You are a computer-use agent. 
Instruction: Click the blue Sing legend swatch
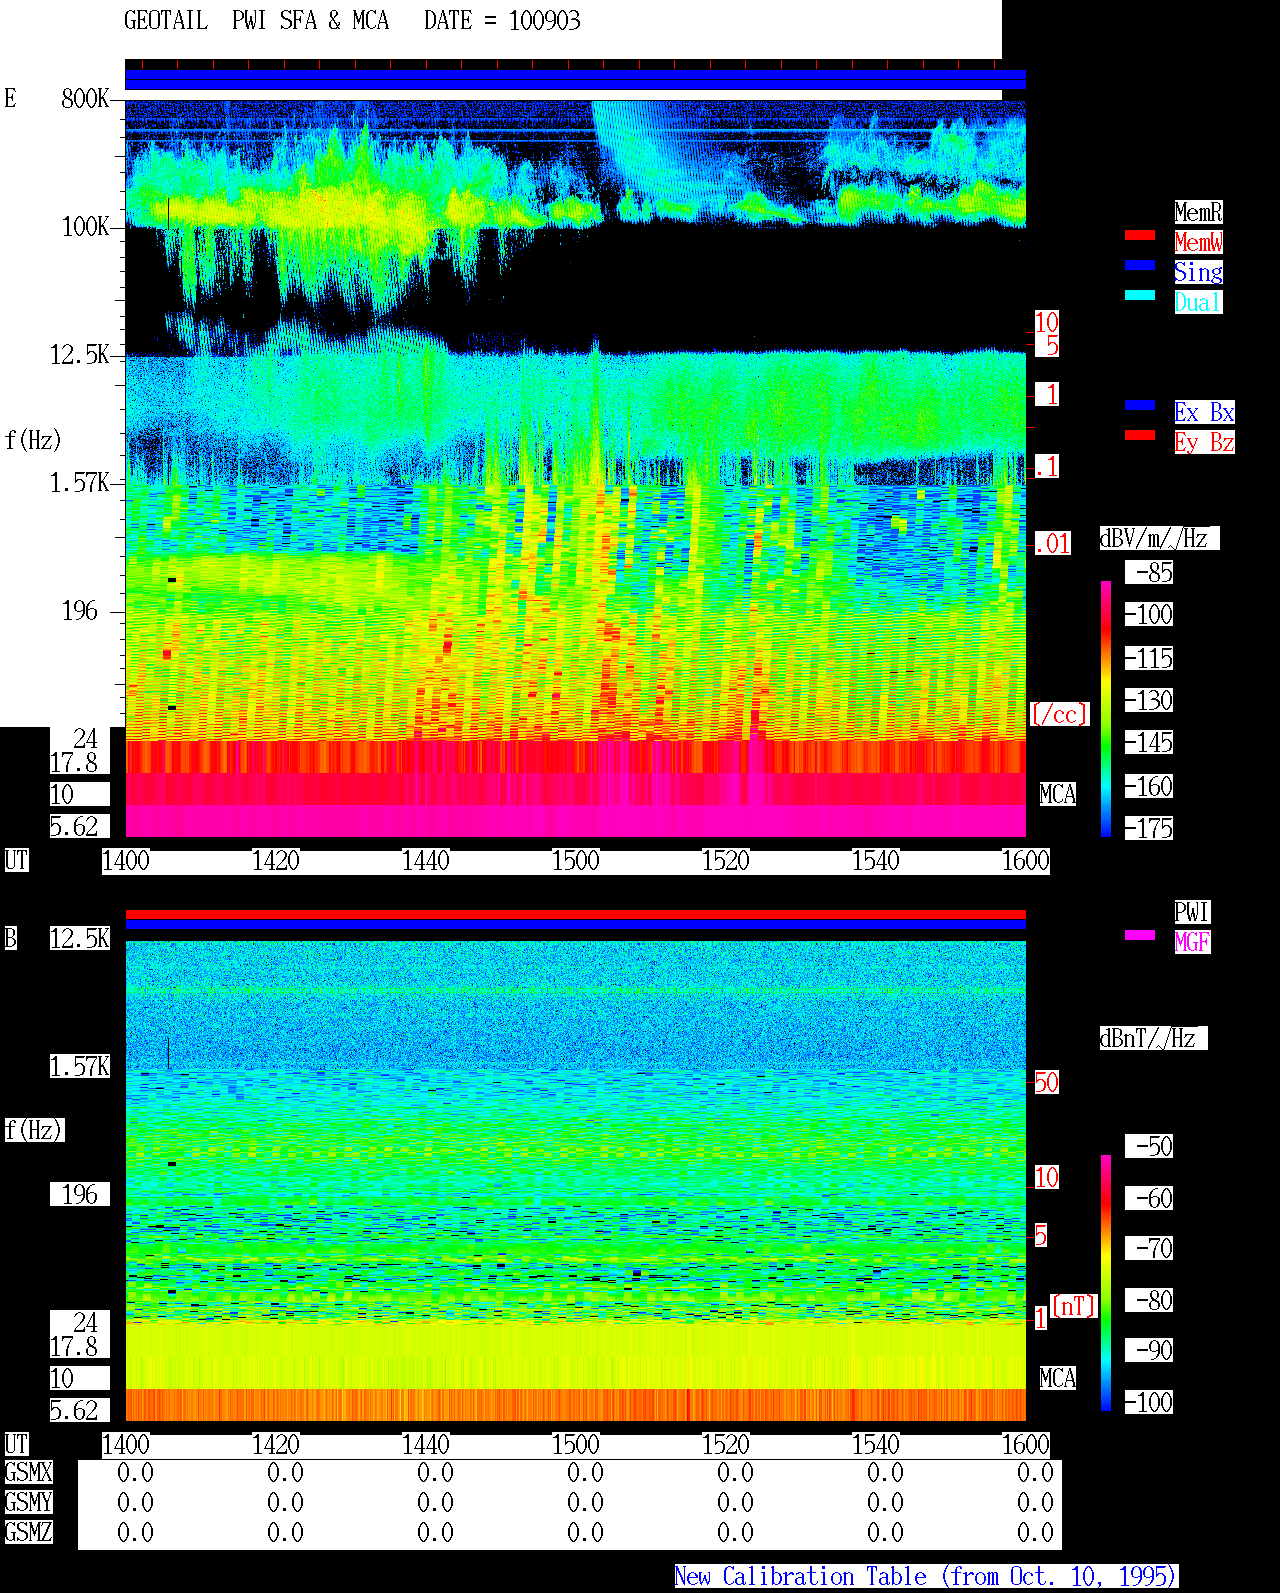pyautogui.click(x=1140, y=265)
